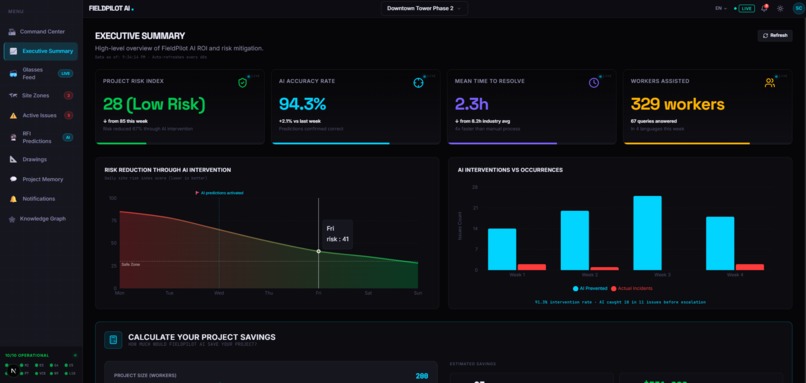Click the Week 4 Actual Incidents red bar

tap(749, 267)
